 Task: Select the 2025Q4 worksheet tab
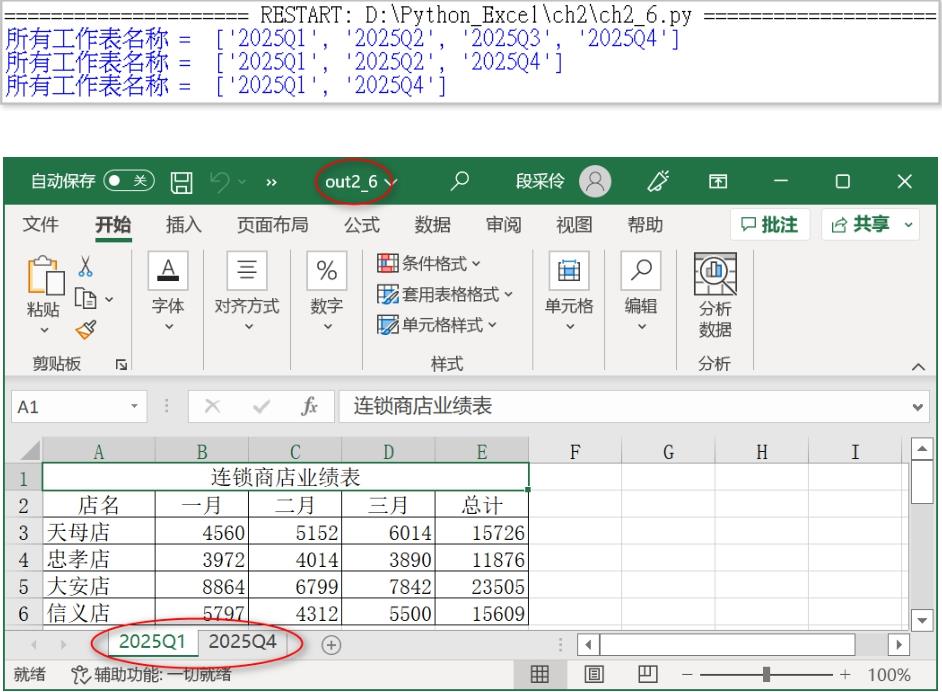(x=242, y=642)
